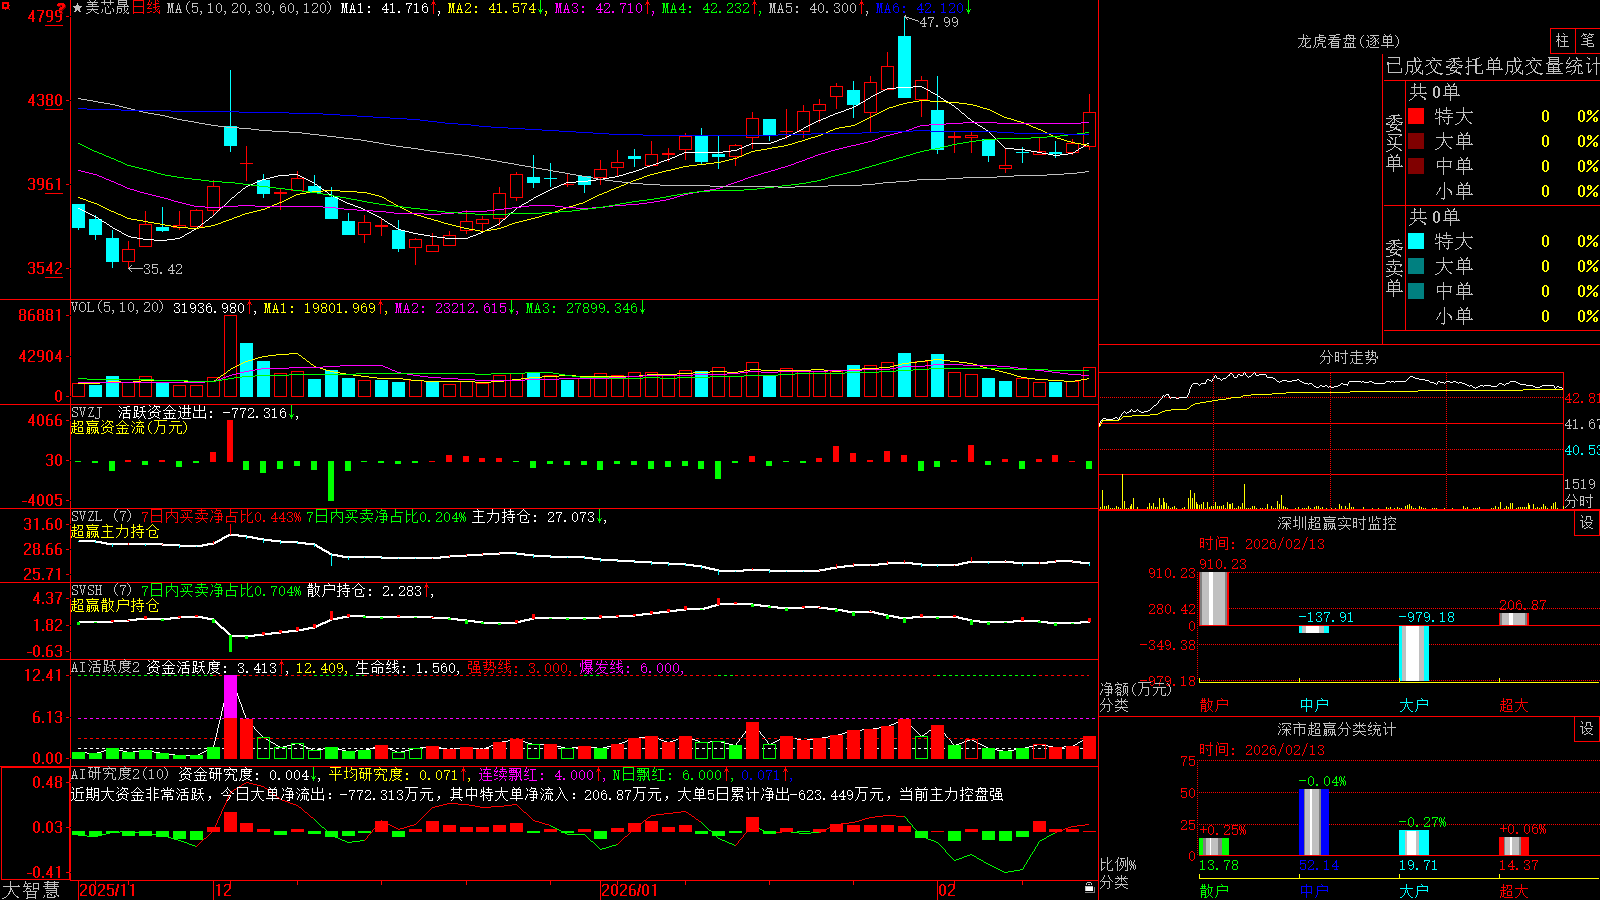Click the 2026/01 timeline marker
The image size is (1600, 900).
tap(630, 890)
